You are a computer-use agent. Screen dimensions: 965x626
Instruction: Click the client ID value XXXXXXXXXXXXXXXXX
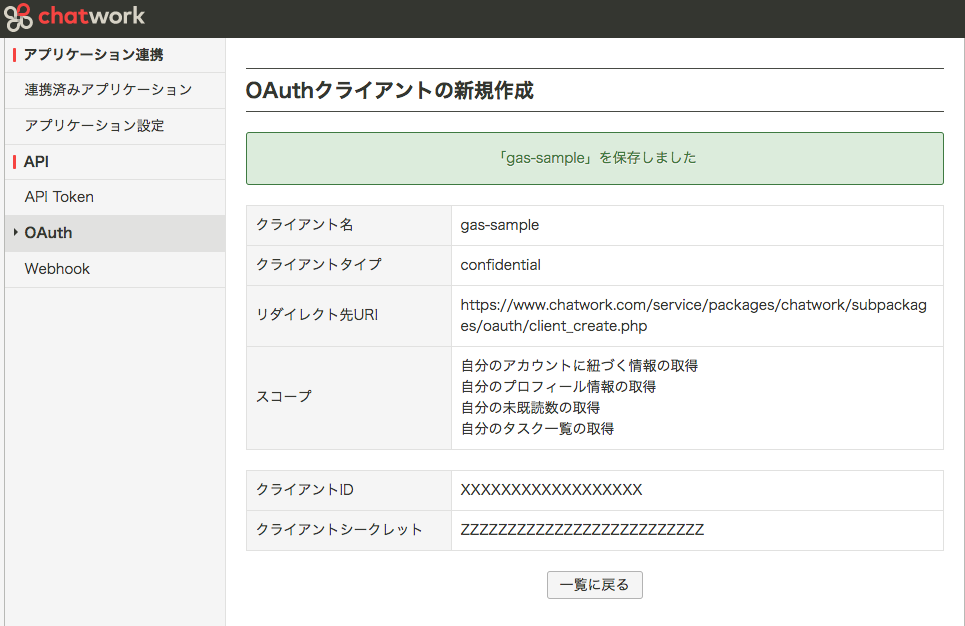(551, 490)
